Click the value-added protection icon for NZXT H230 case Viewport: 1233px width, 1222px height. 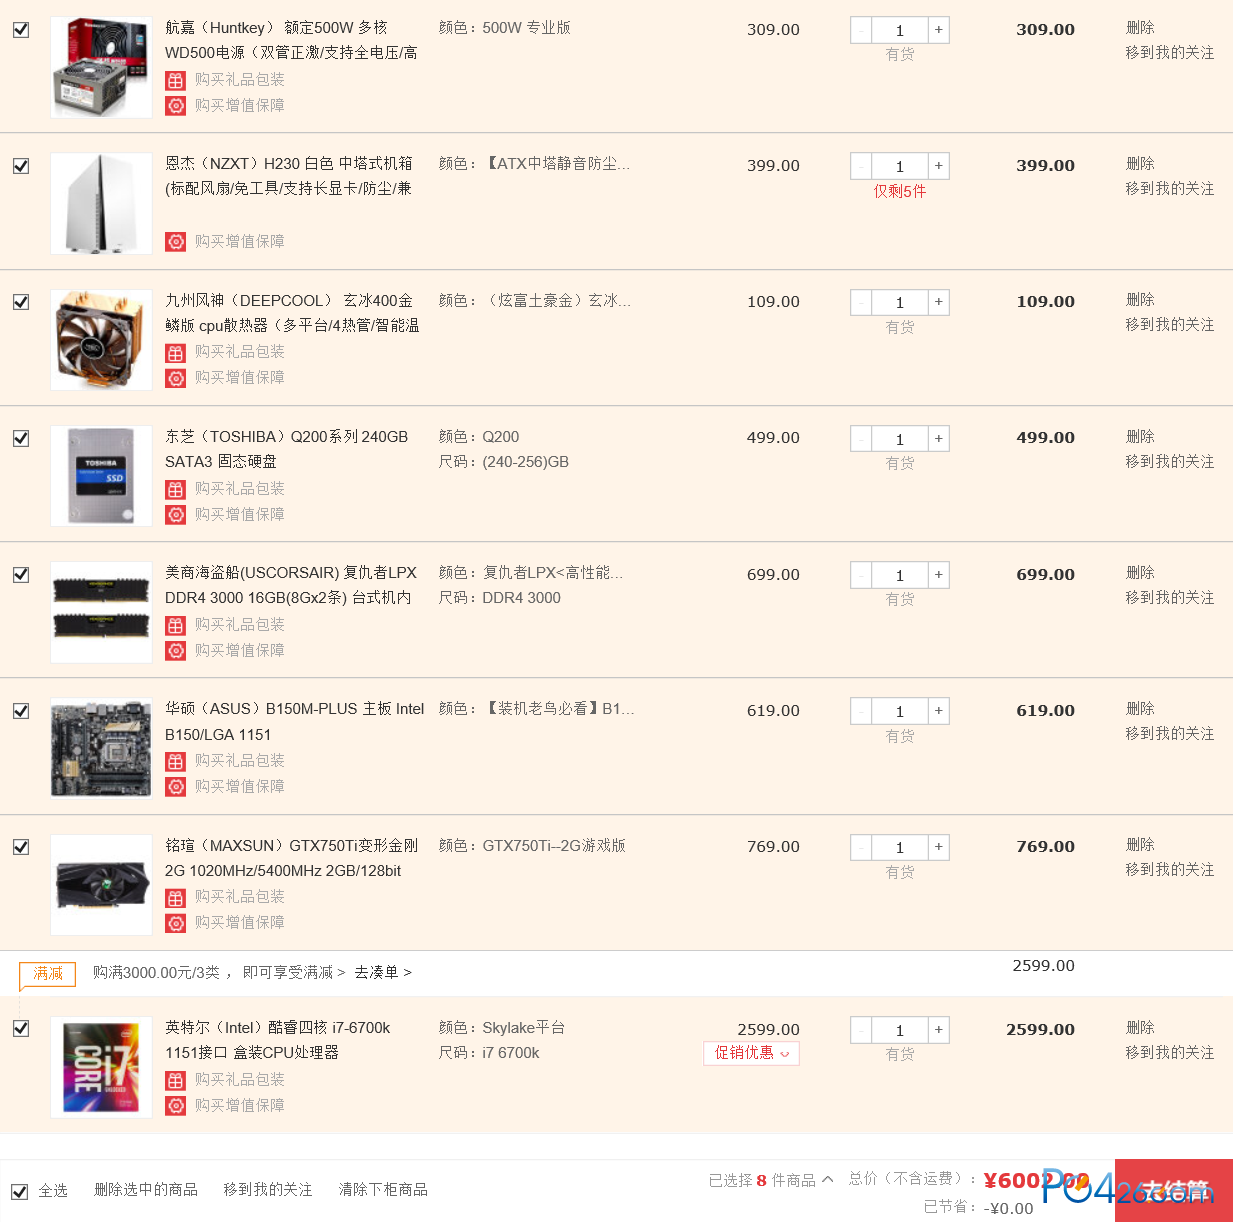click(x=176, y=241)
